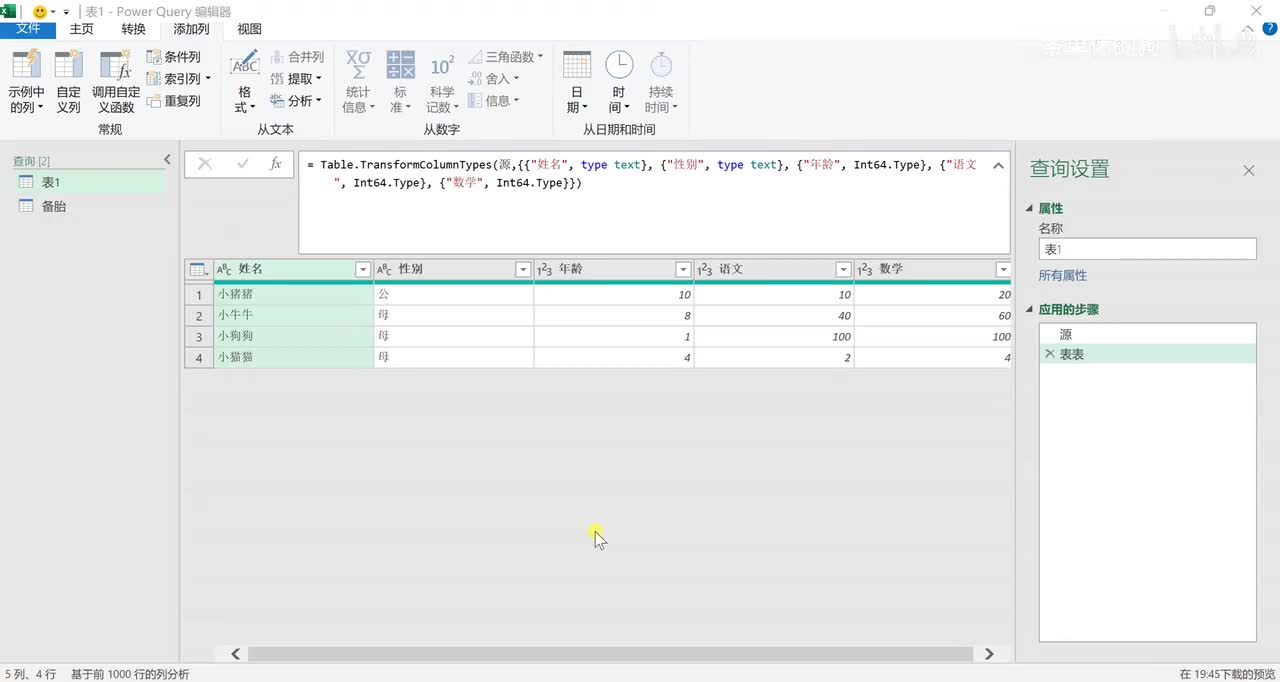Screen dimensions: 1280x682
Task: Click the confirm checkmark in formula bar
Action: coord(242,164)
